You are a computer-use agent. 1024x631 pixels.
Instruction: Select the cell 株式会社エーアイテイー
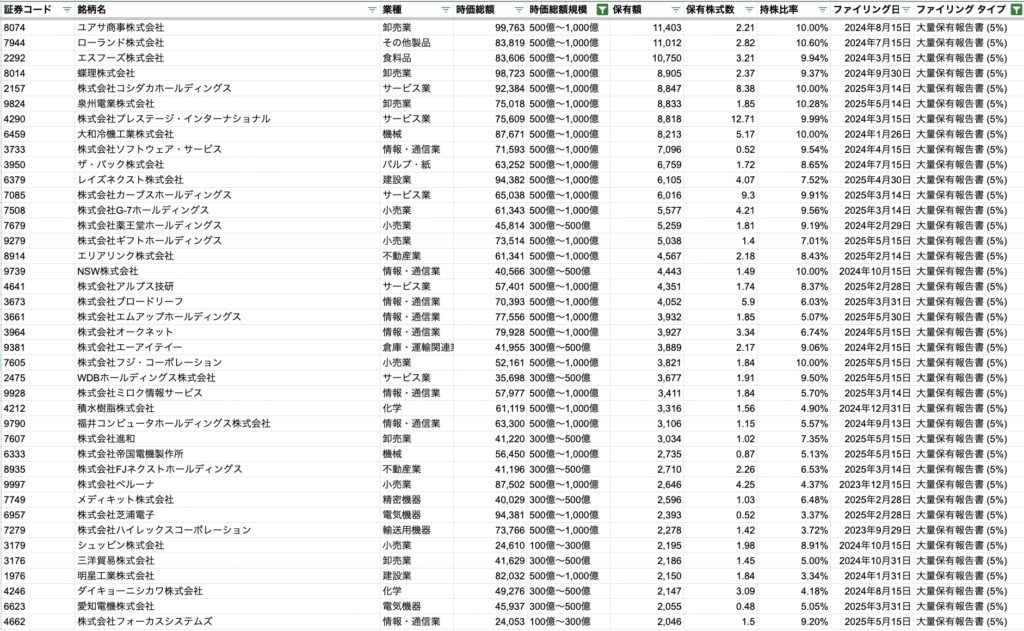(x=227, y=348)
